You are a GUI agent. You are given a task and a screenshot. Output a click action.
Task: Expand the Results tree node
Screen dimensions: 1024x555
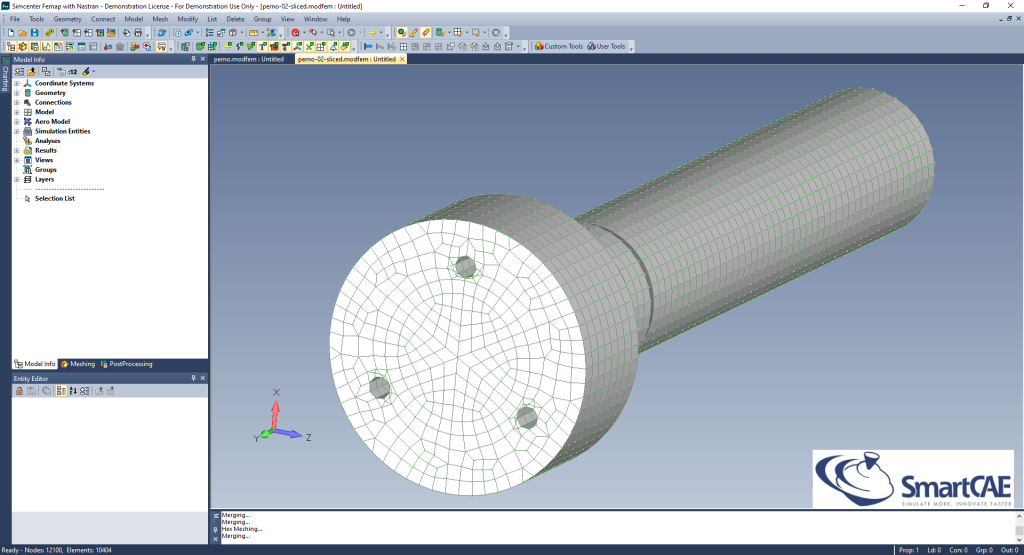tap(17, 150)
